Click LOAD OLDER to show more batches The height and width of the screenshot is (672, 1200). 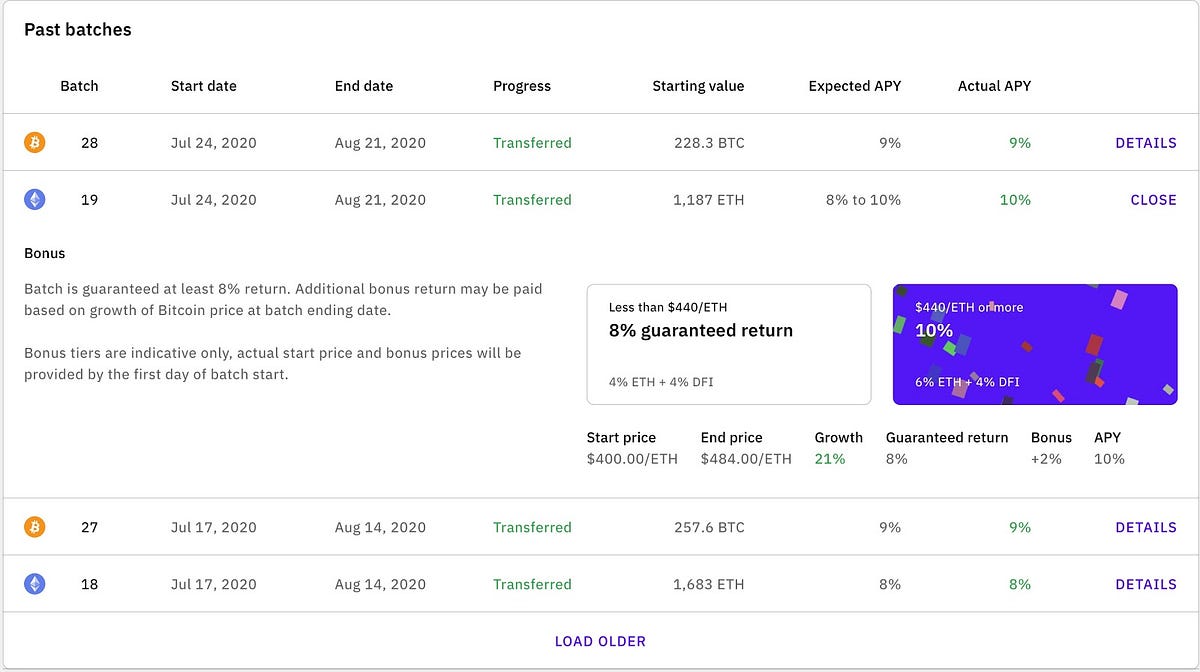(600, 641)
